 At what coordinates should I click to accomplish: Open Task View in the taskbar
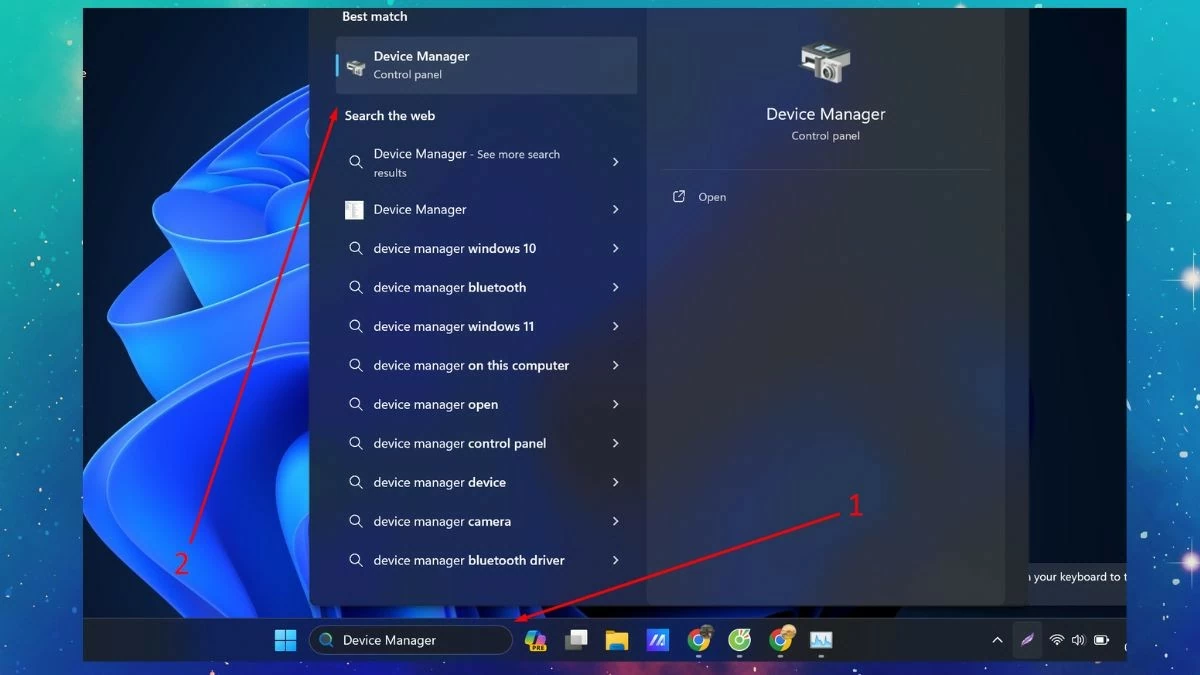click(x=576, y=640)
